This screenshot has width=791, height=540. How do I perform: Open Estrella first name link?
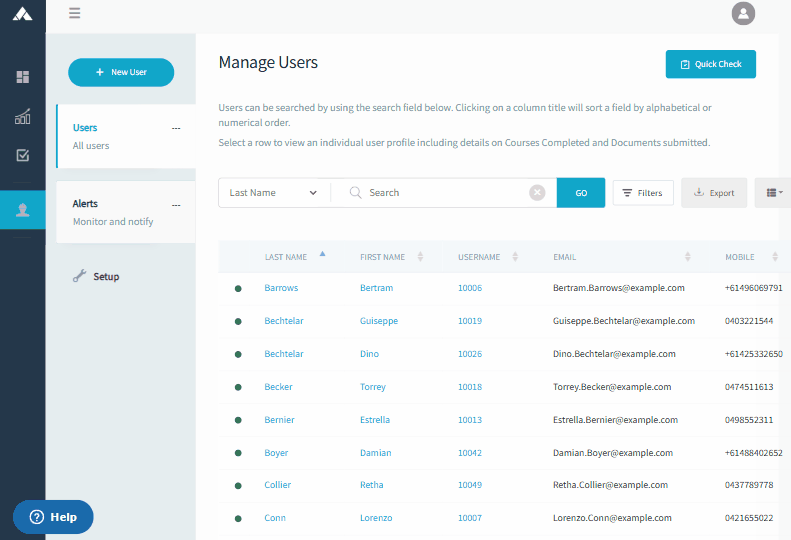[375, 419]
